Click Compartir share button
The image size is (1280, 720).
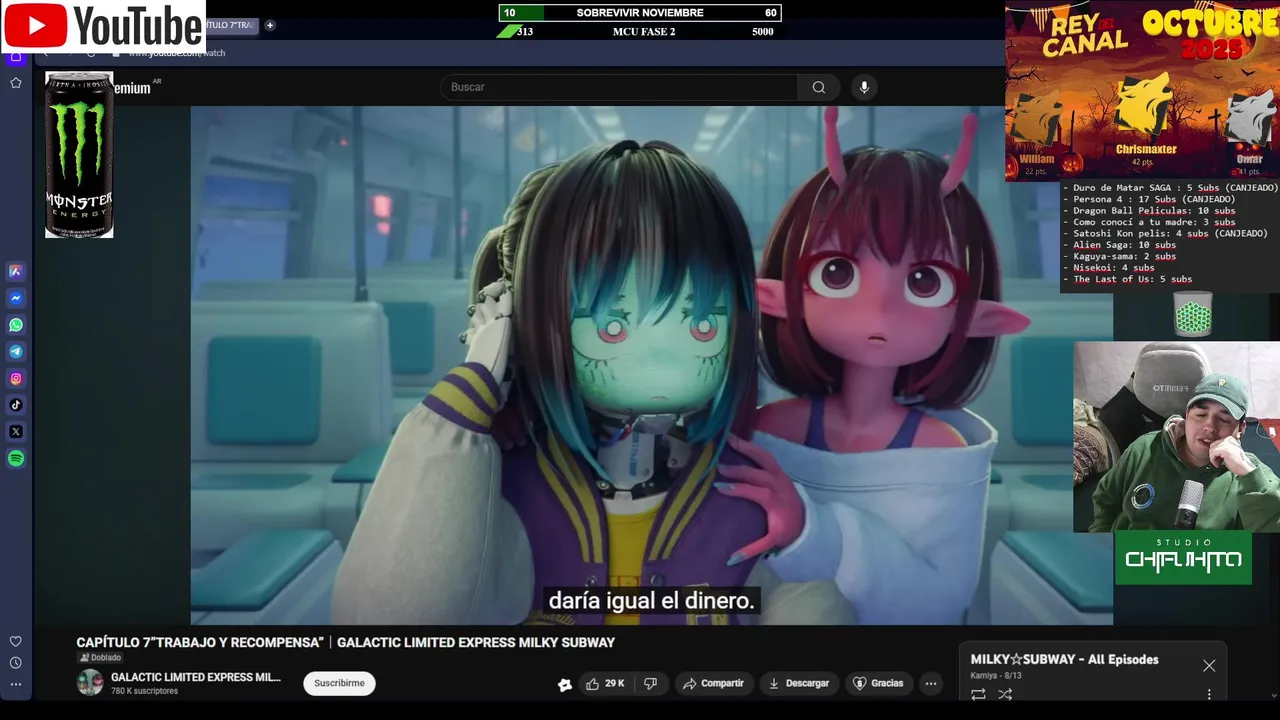(713, 683)
